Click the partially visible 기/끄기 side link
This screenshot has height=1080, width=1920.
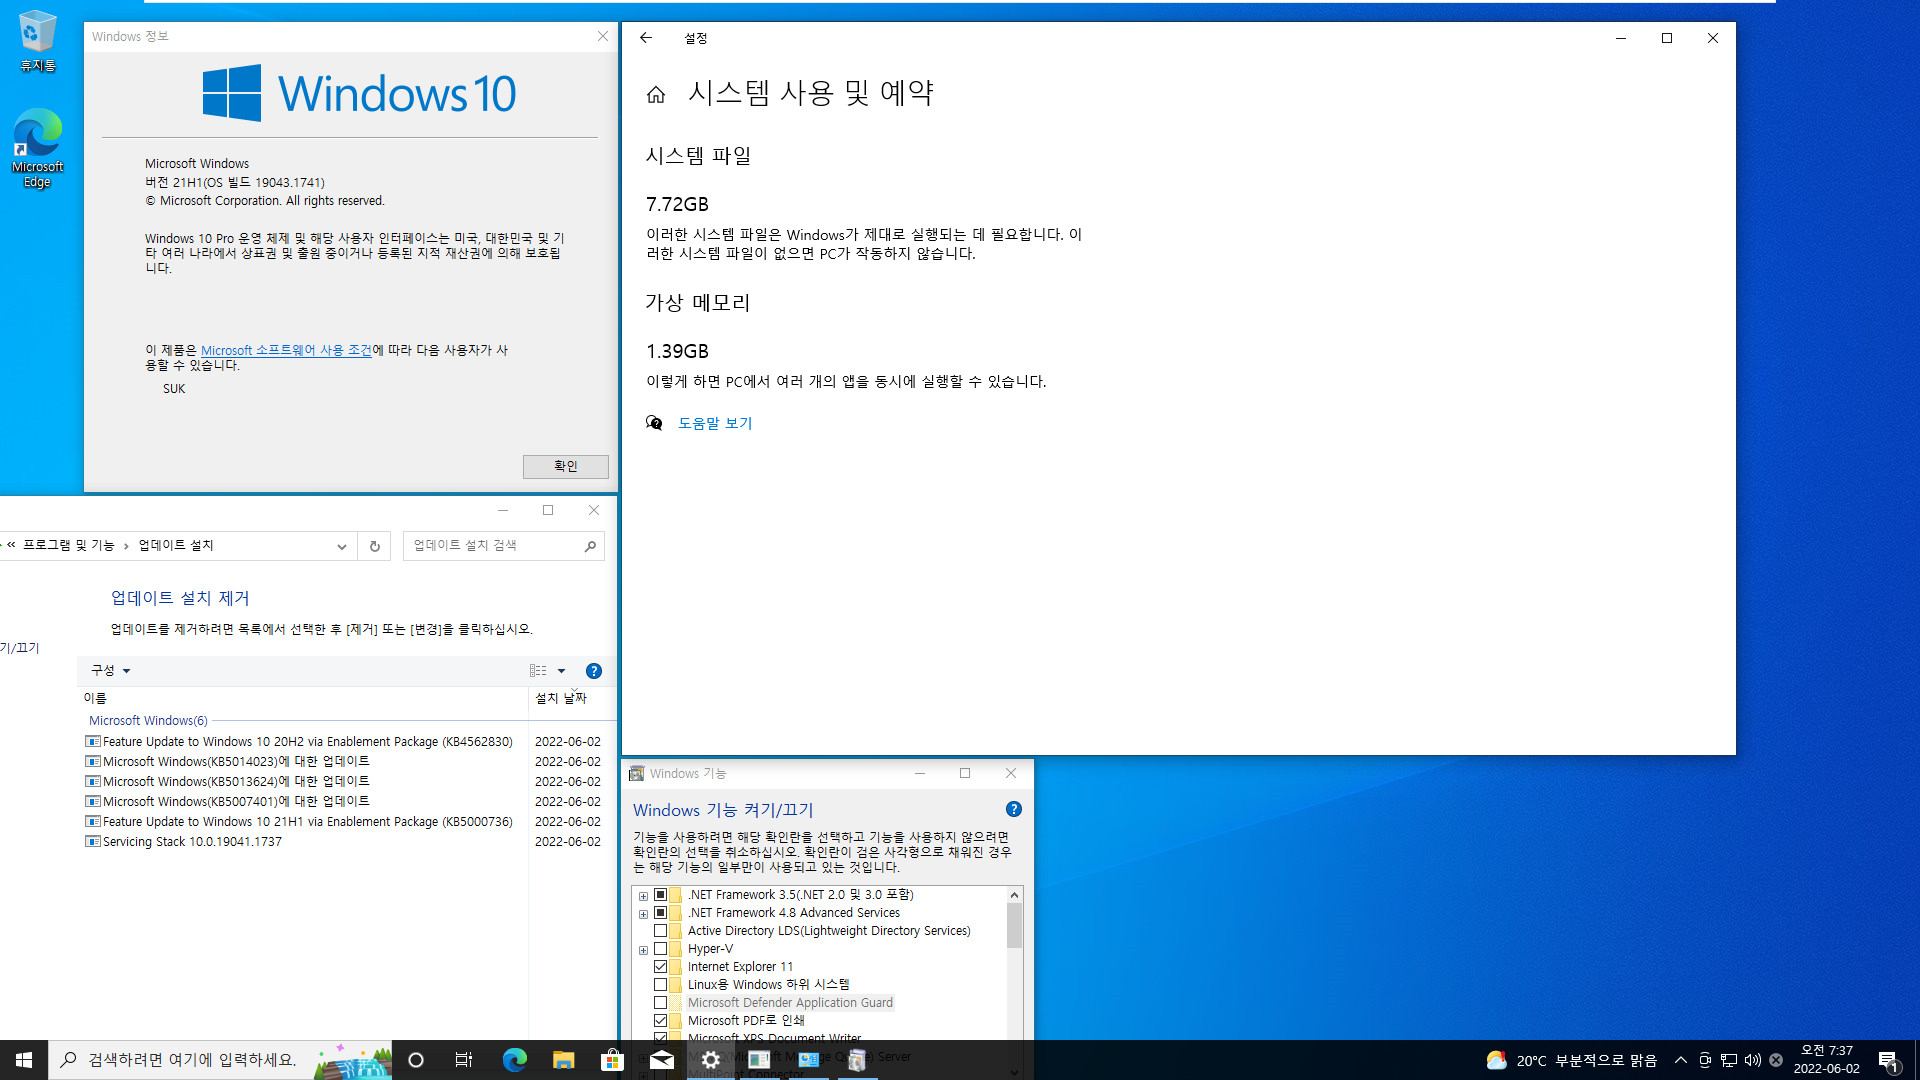(20, 648)
